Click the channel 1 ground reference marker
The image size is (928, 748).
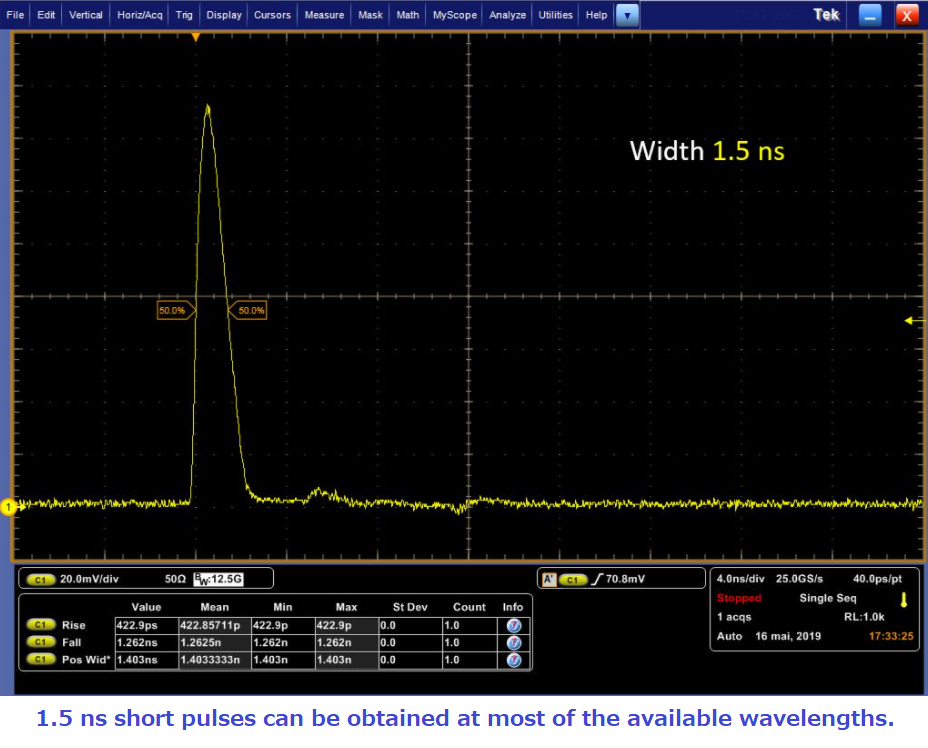pos(8,508)
